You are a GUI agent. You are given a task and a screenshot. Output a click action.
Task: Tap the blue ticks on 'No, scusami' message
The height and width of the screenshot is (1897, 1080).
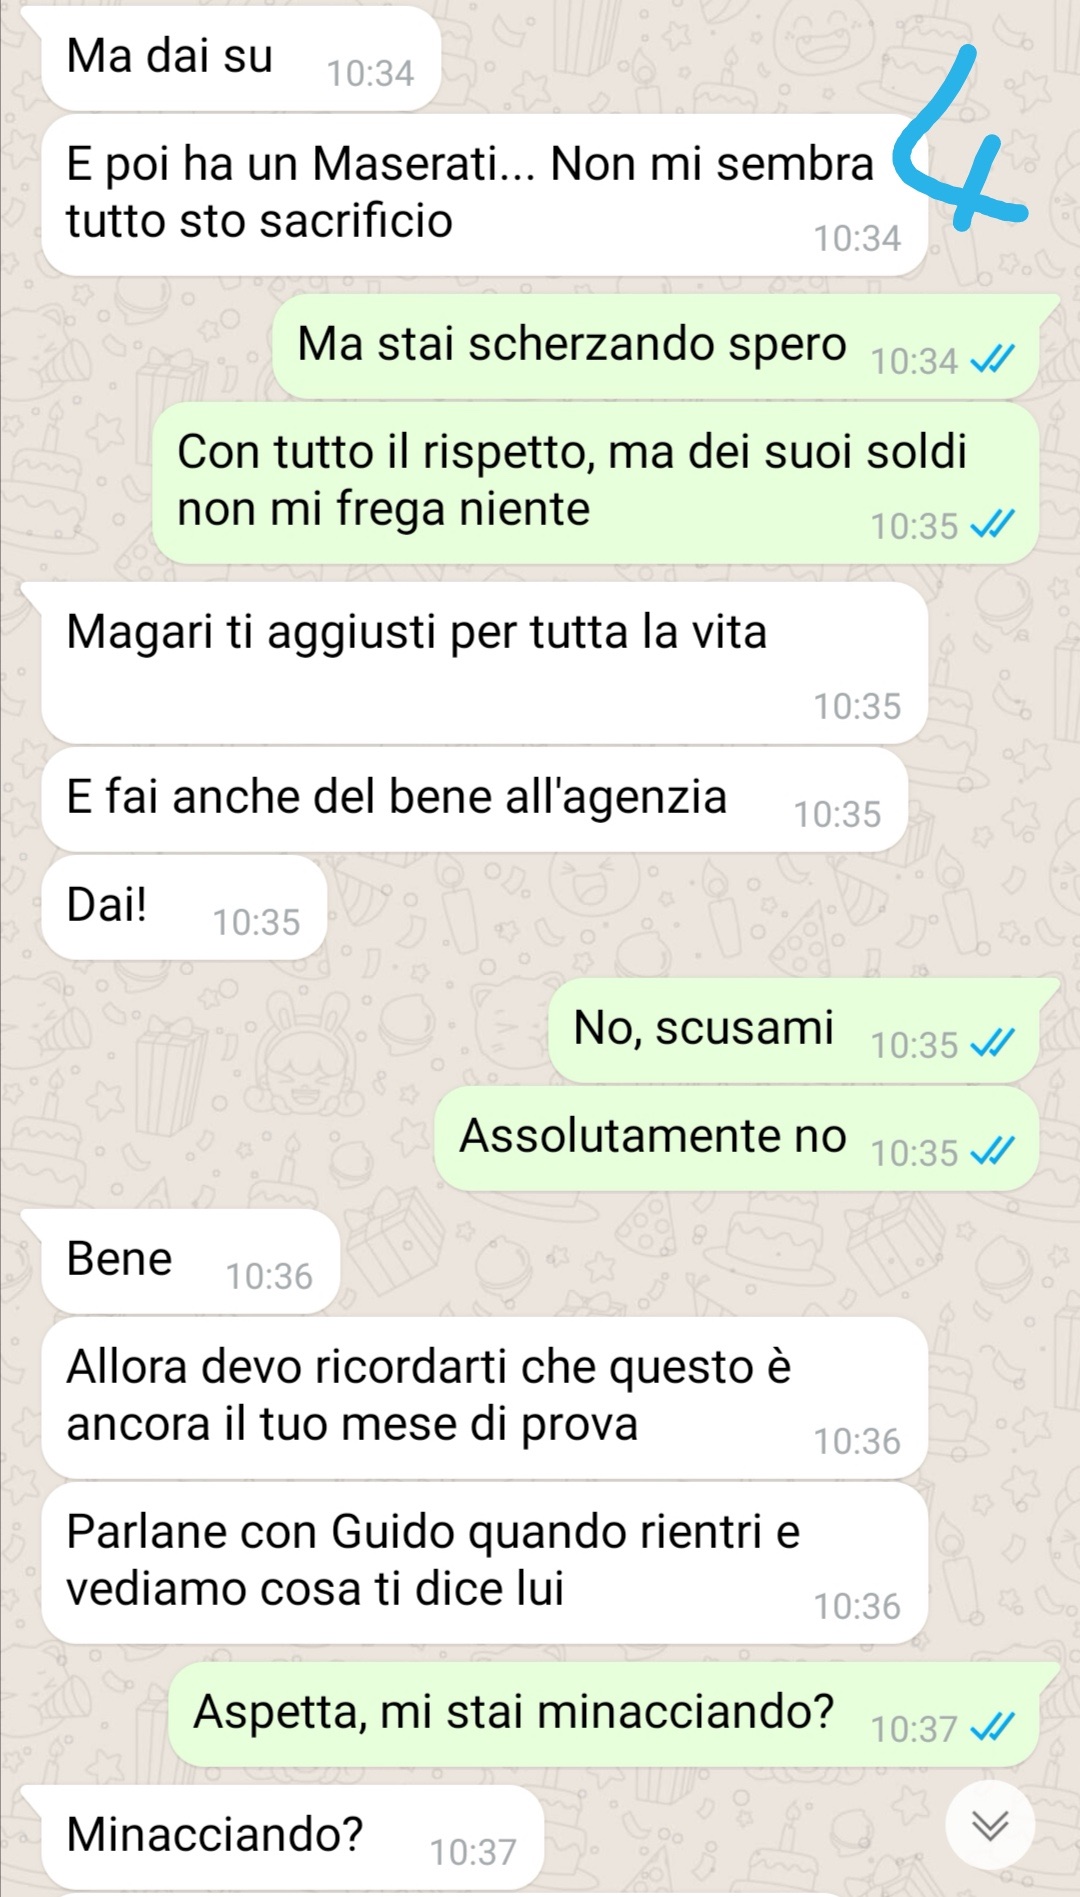coord(993,1043)
